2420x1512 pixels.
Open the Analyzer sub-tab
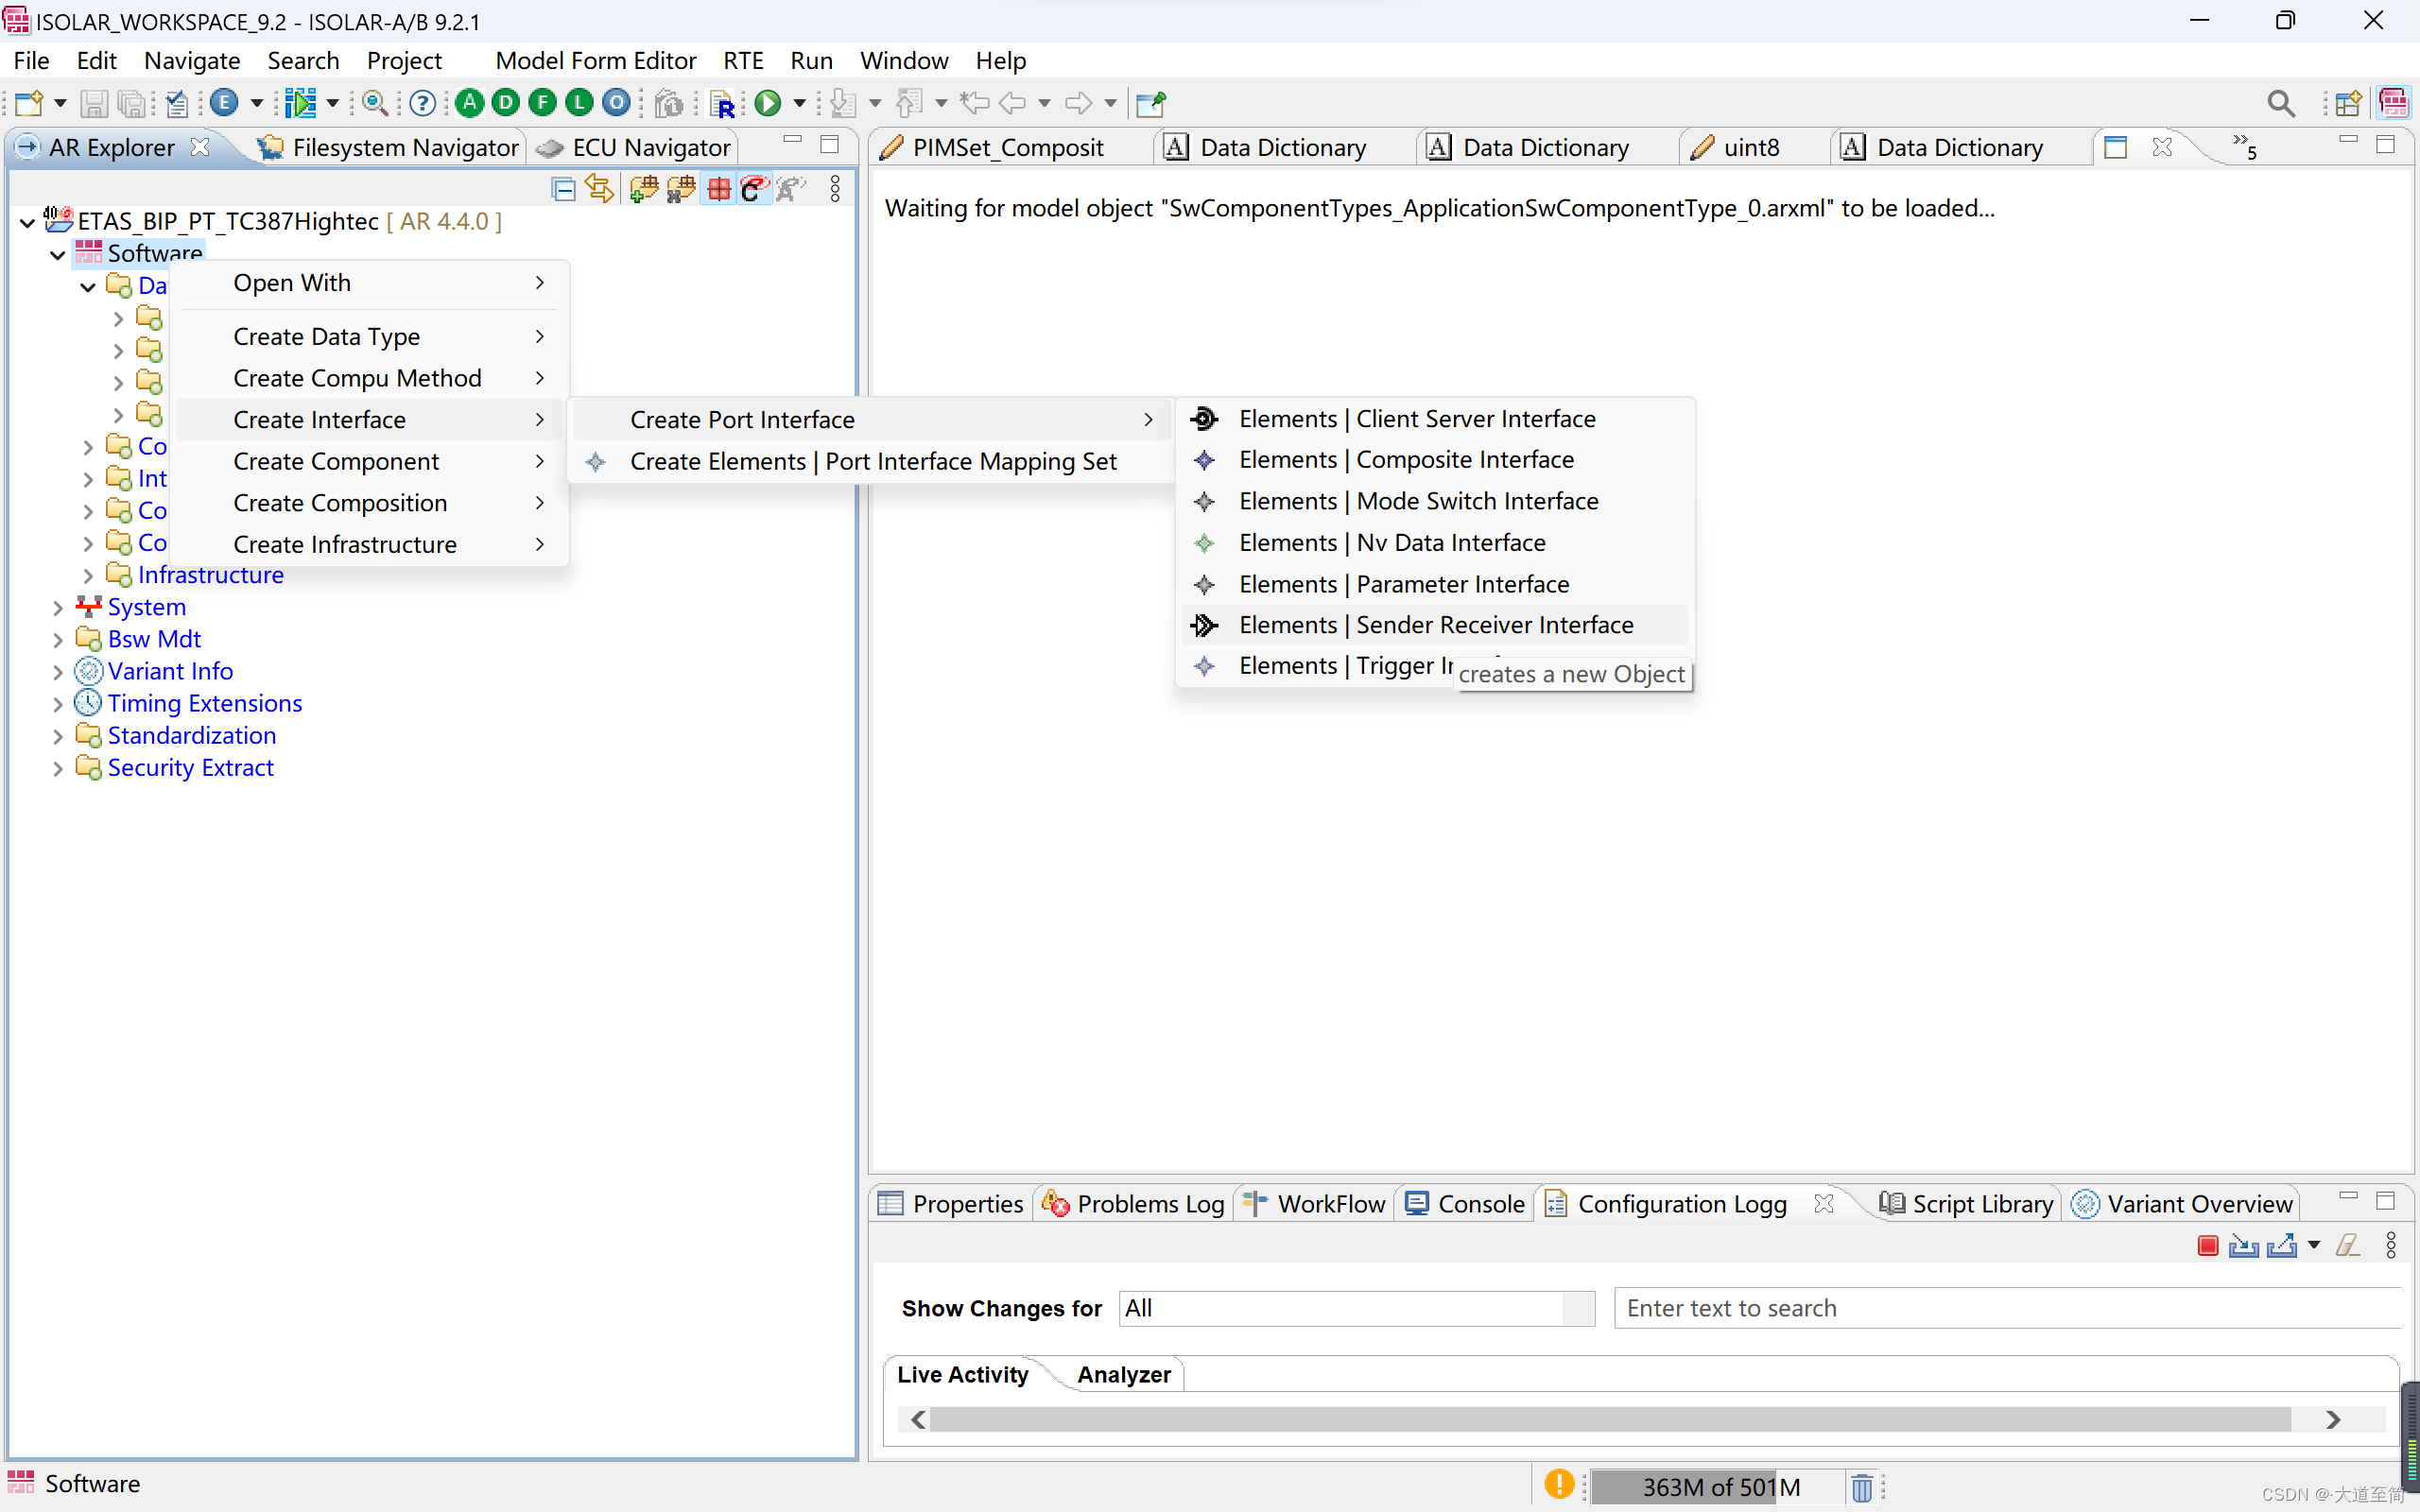tap(1123, 1375)
